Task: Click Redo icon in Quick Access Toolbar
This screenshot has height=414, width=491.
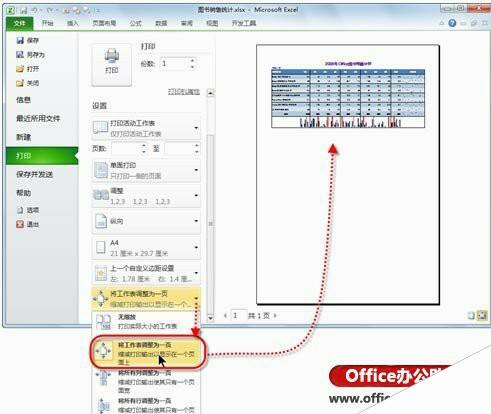Action: click(50, 10)
